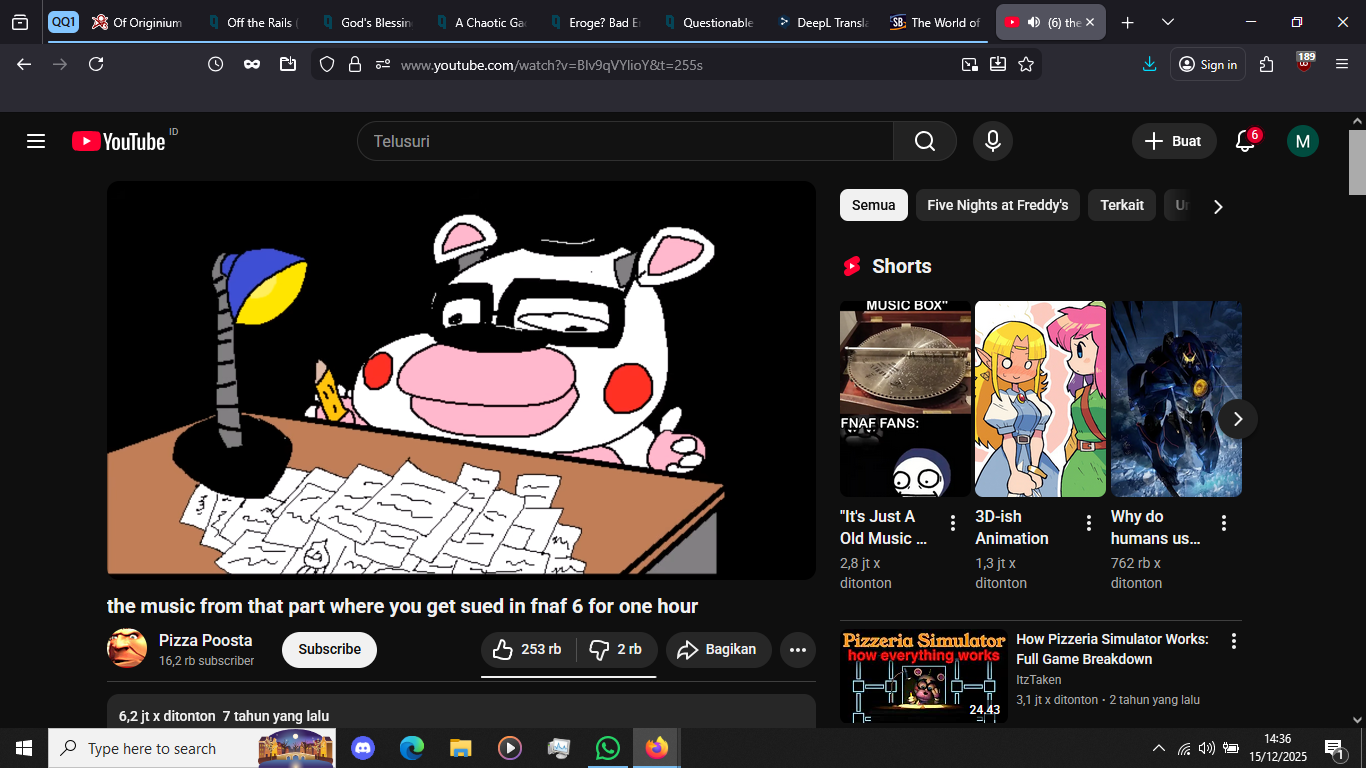
Task: Switch to the Of Originium tab
Action: (138, 22)
